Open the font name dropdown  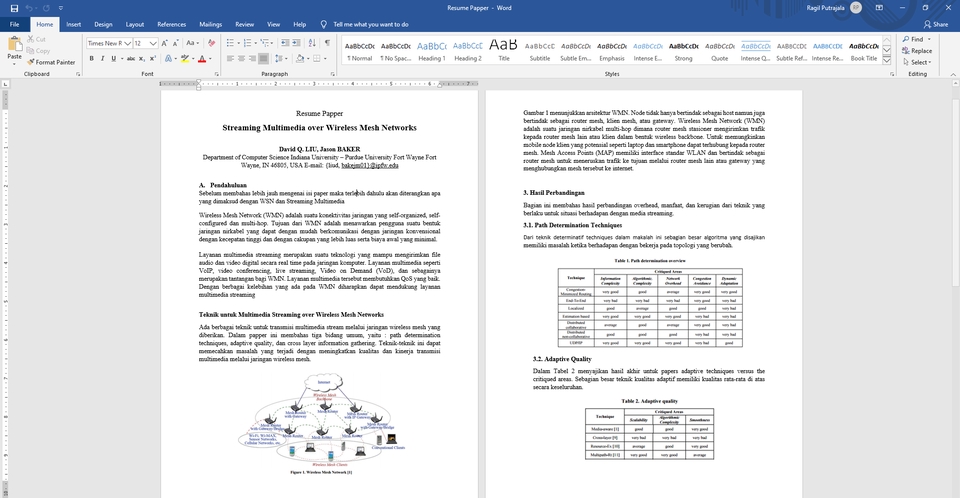(x=128, y=43)
